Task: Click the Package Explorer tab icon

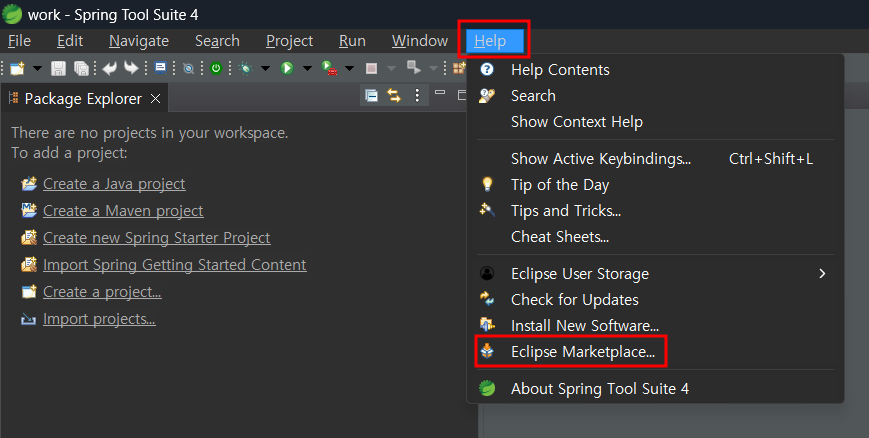Action: point(14,98)
